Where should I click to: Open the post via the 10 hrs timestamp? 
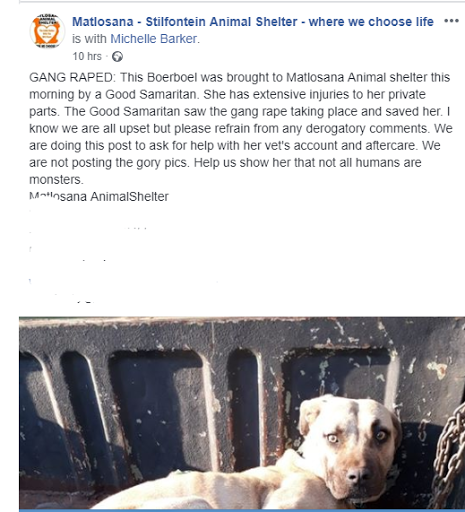click(x=87, y=56)
